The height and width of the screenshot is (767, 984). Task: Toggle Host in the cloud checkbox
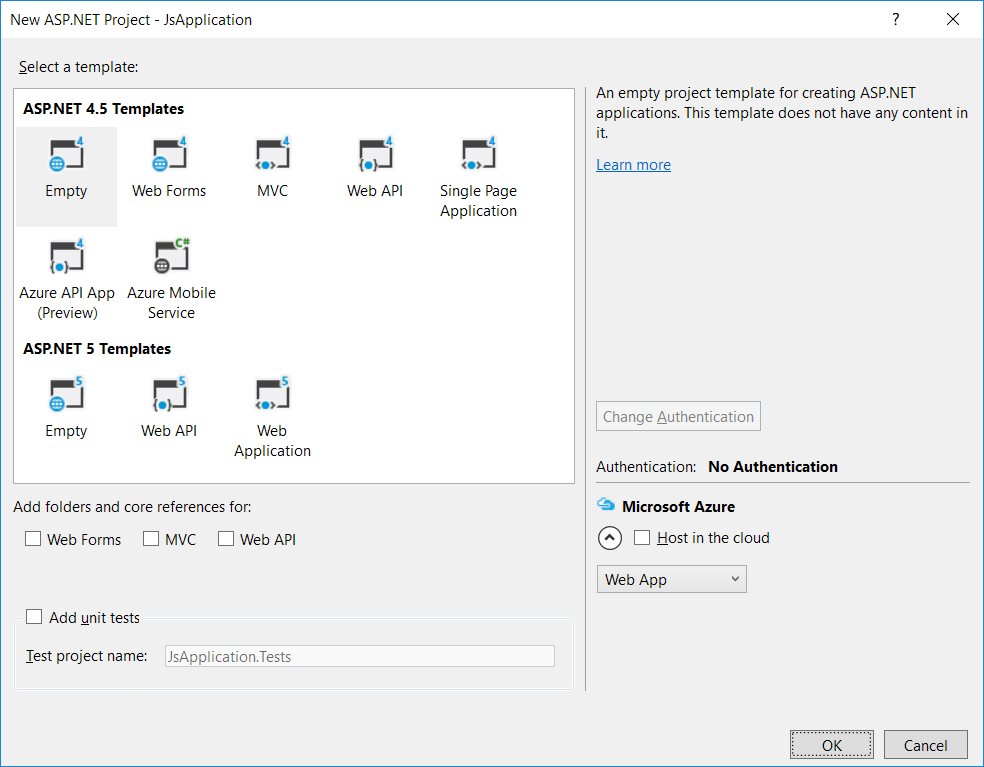point(642,537)
